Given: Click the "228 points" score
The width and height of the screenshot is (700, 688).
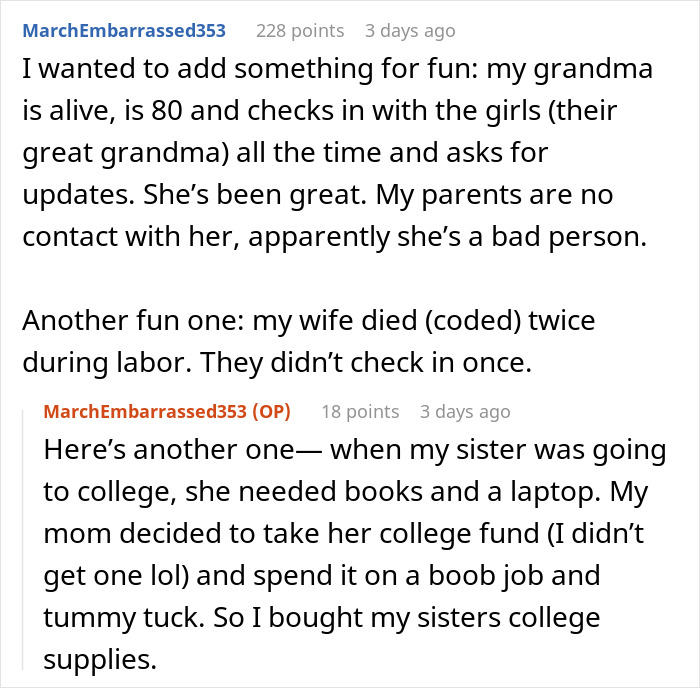Looking at the screenshot, I should click(x=298, y=30).
